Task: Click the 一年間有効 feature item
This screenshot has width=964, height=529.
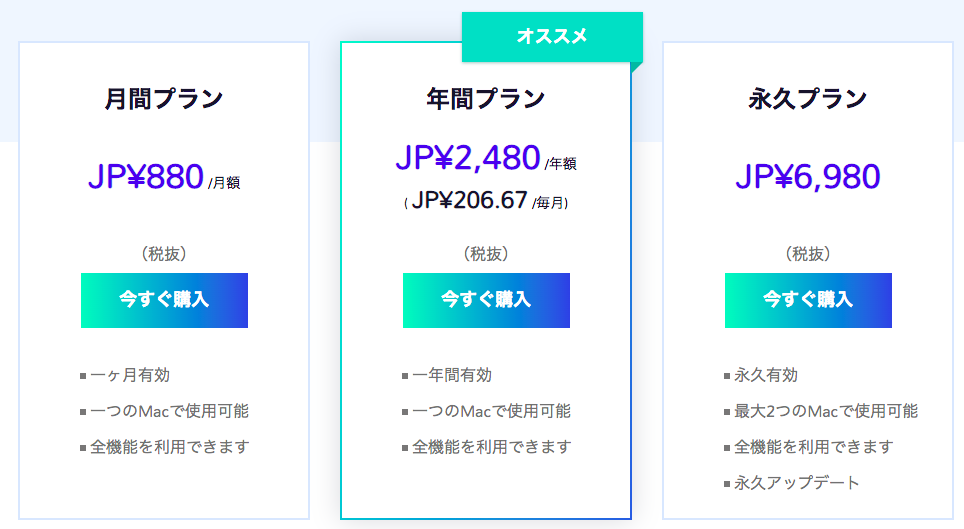Action: click(452, 375)
